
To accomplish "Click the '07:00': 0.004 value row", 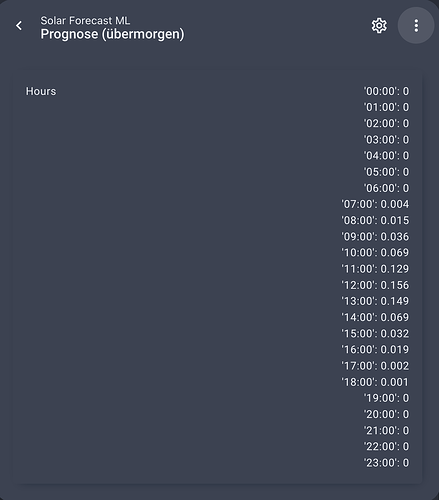I will [375, 204].
